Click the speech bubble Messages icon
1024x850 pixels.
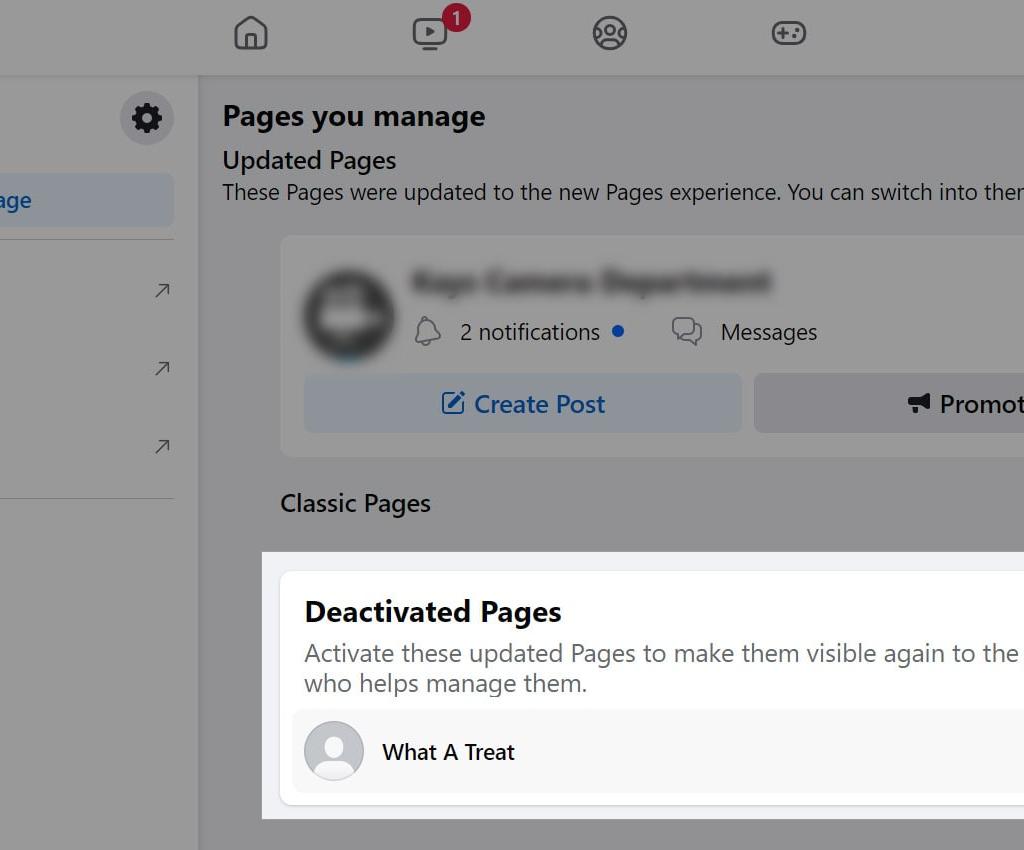point(687,332)
